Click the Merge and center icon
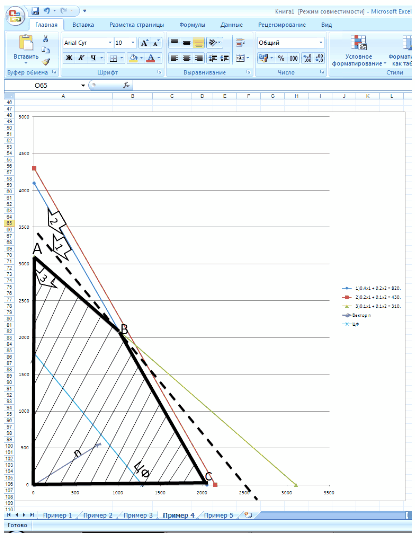 coord(241,58)
